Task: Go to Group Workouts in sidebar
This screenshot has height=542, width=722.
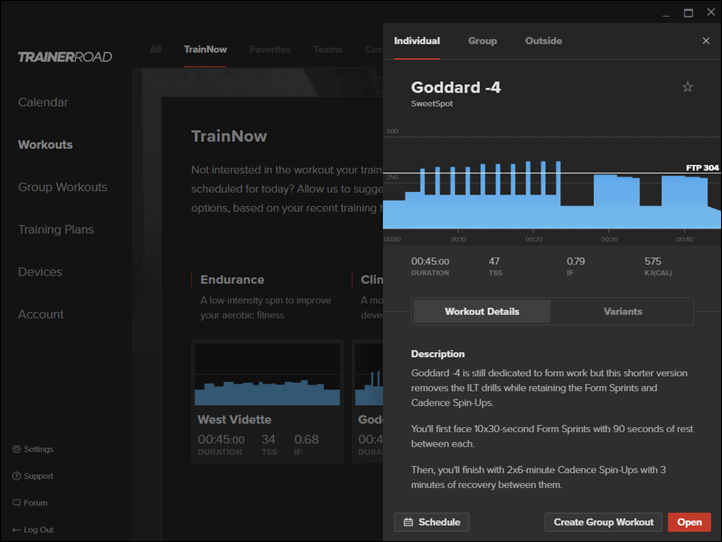Action: click(63, 187)
